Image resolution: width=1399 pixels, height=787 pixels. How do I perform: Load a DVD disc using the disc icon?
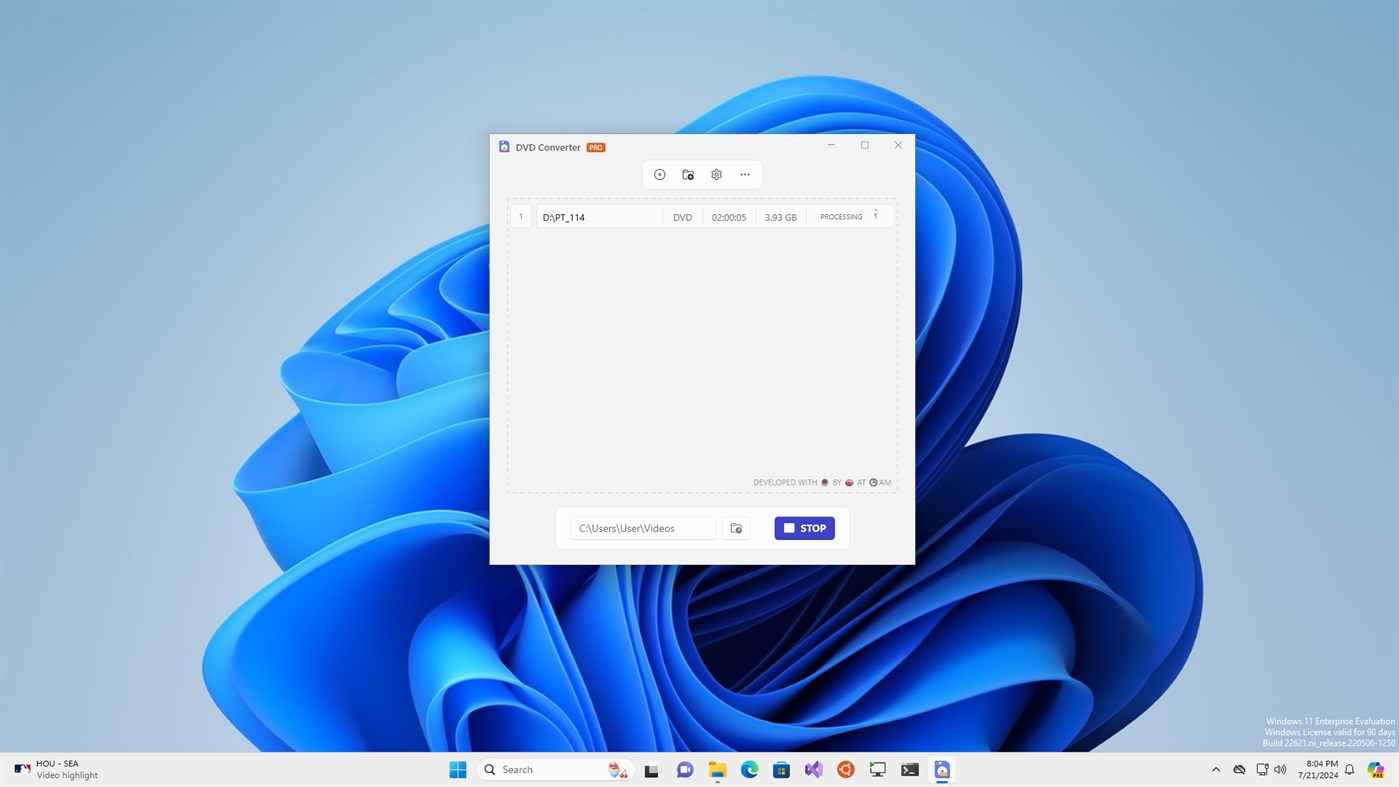[660, 174]
